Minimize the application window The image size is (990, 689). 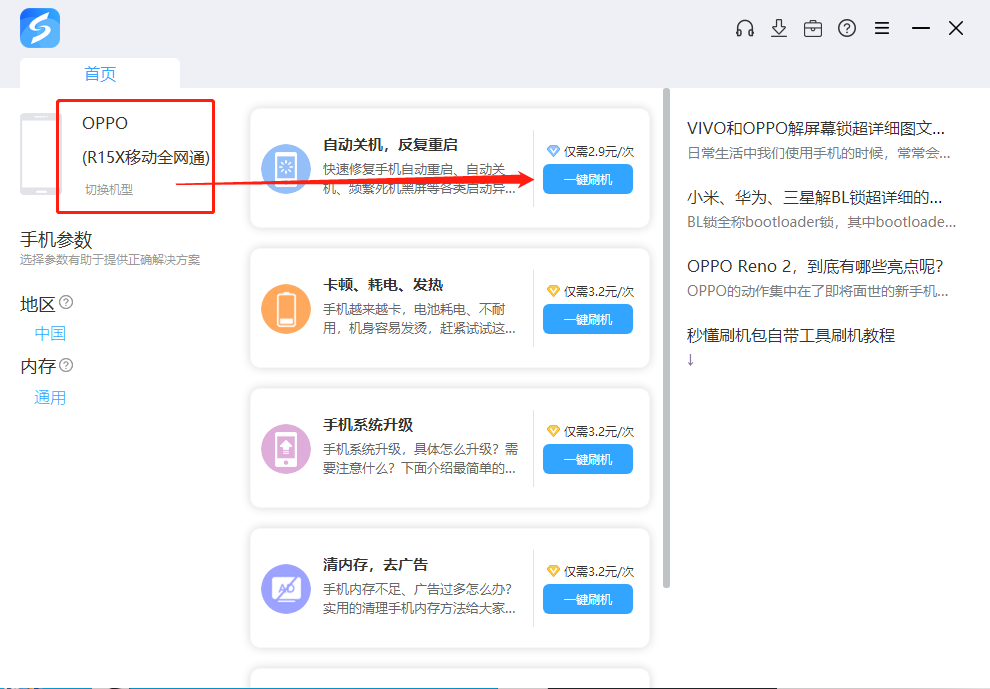click(921, 28)
